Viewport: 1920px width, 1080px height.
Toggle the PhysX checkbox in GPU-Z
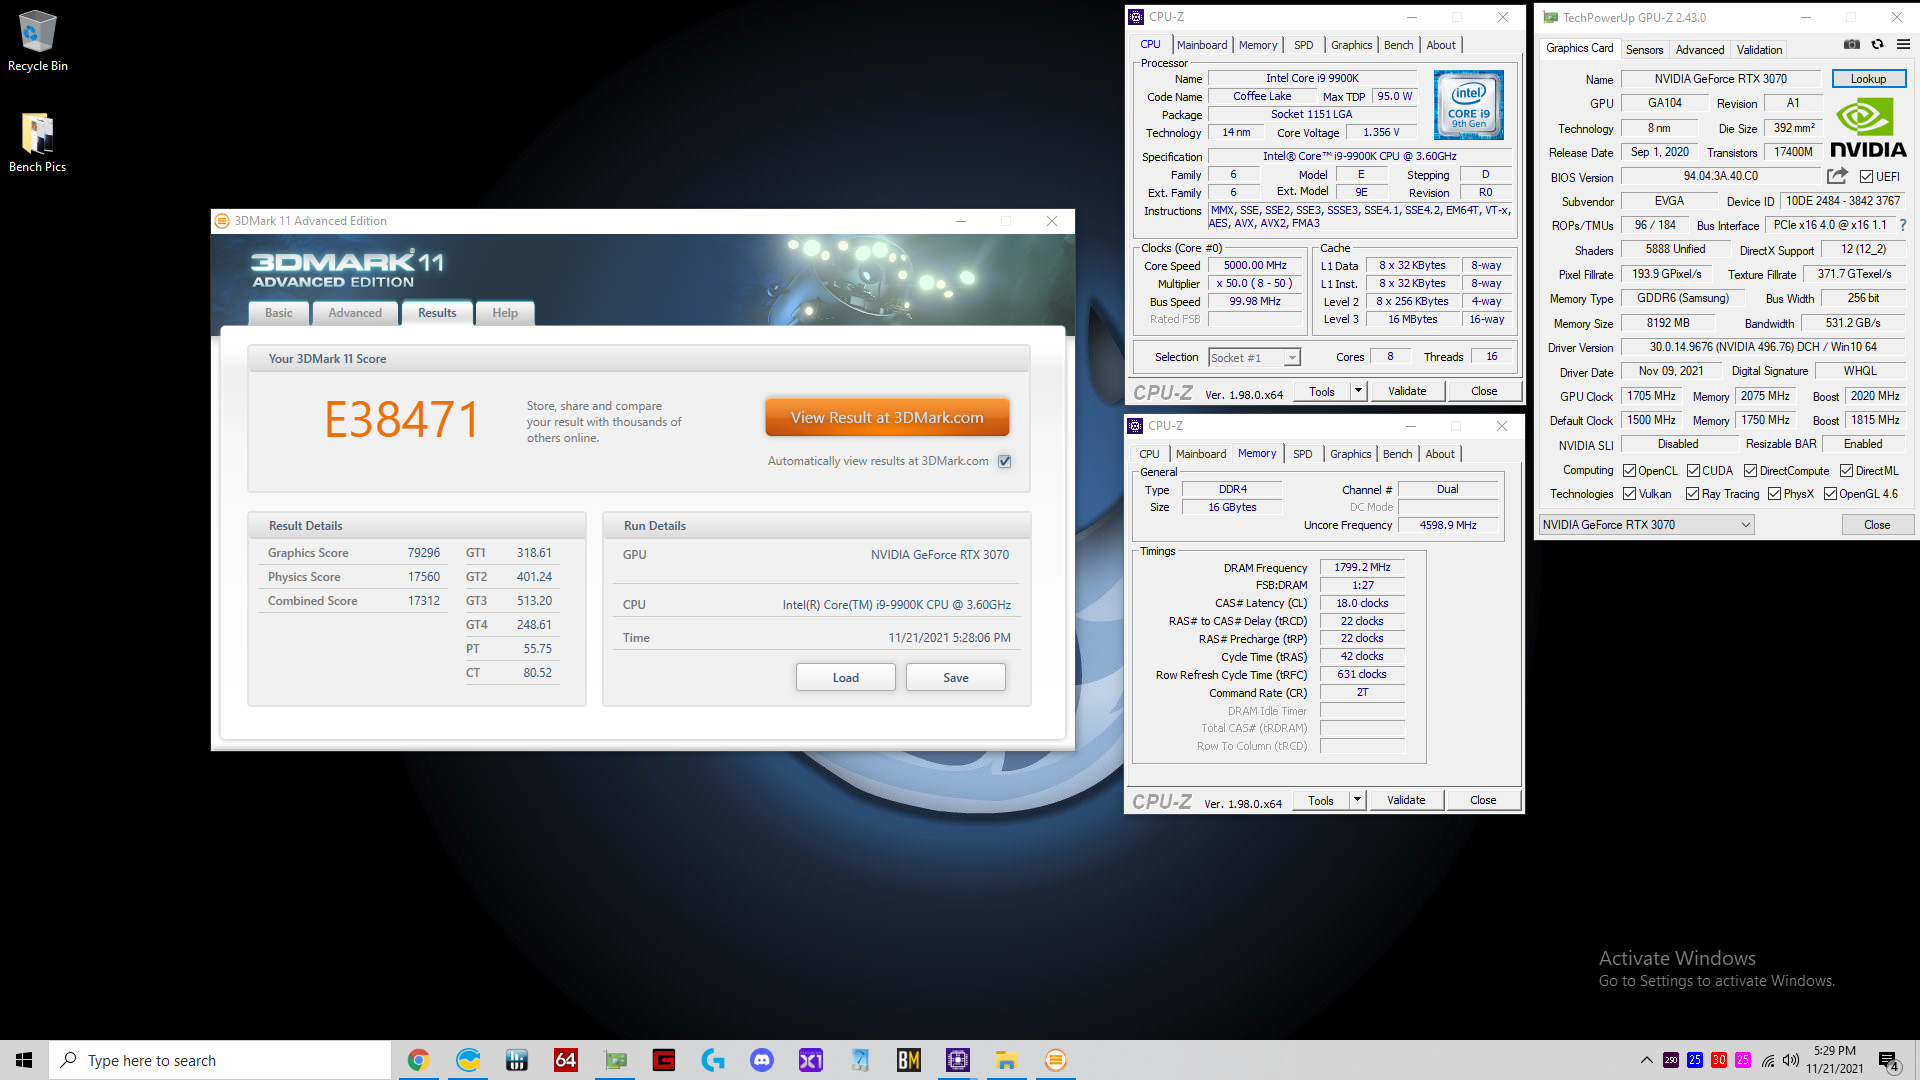tap(1774, 494)
